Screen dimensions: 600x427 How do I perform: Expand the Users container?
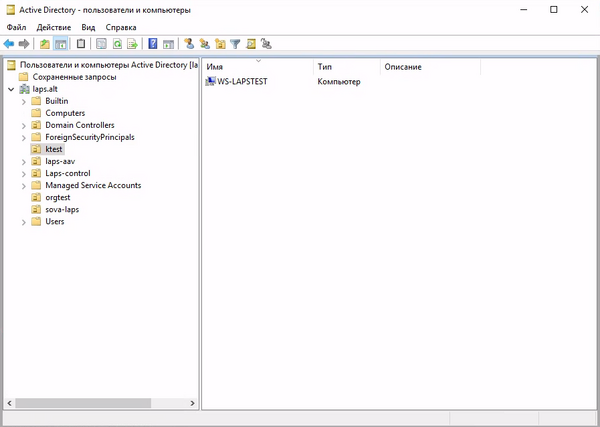tap(24, 222)
